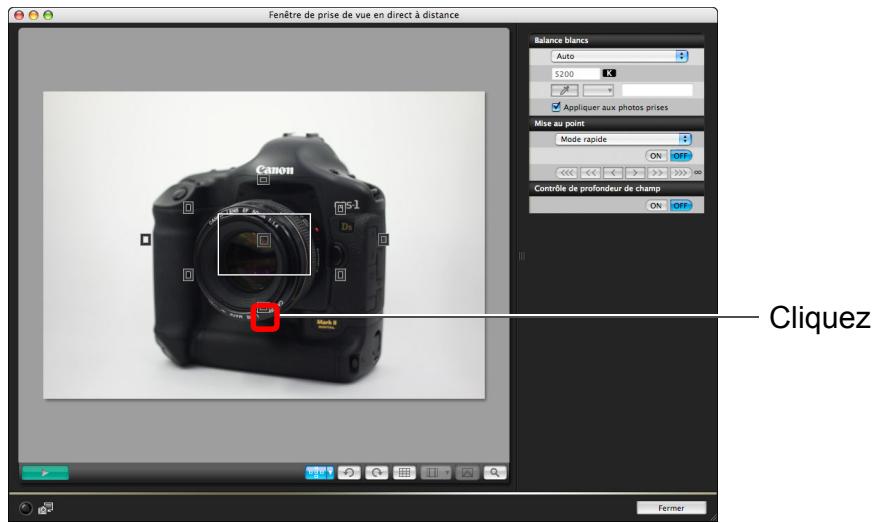Click the Fermer button

click(671, 508)
